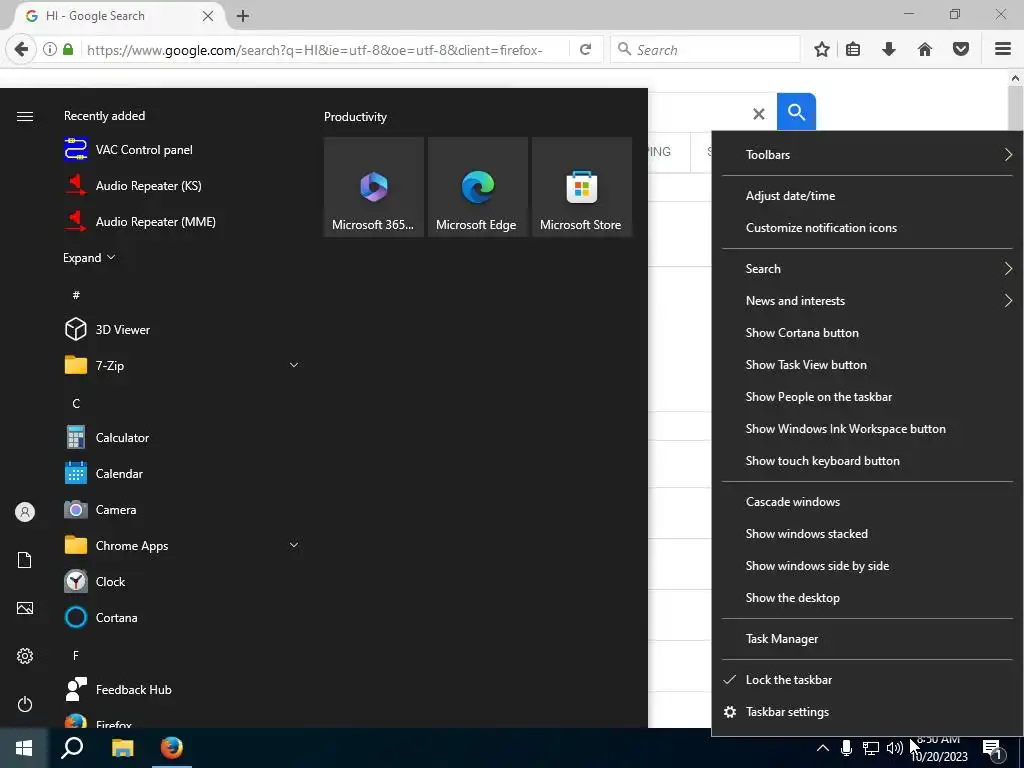
Task: Expand the Recently added list
Action: [89, 257]
